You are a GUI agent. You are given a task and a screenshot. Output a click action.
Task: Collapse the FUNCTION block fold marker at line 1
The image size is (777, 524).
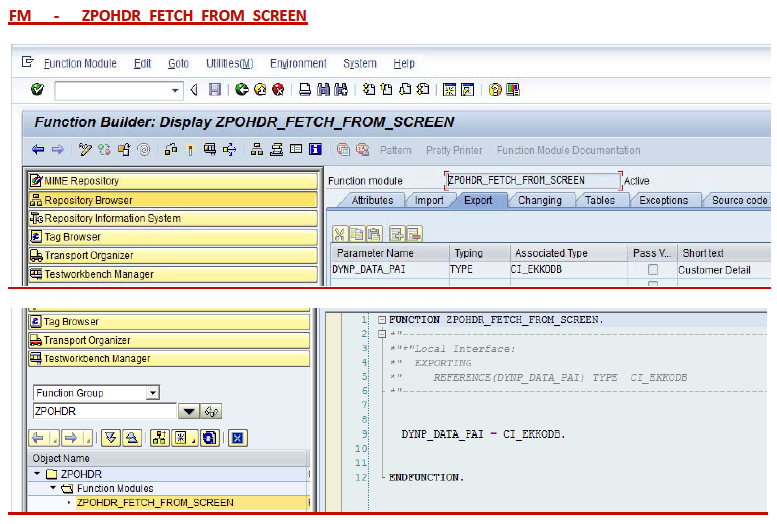(x=382, y=320)
